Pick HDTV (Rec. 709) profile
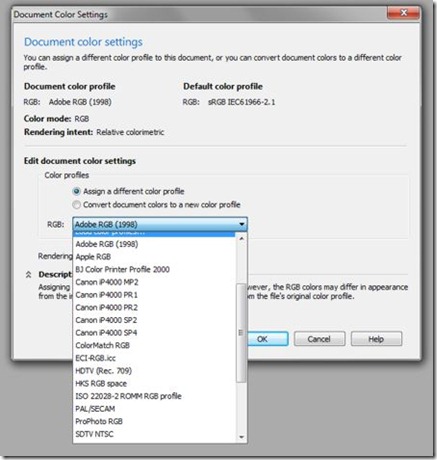437x460 pixels. pyautogui.click(x=155, y=371)
